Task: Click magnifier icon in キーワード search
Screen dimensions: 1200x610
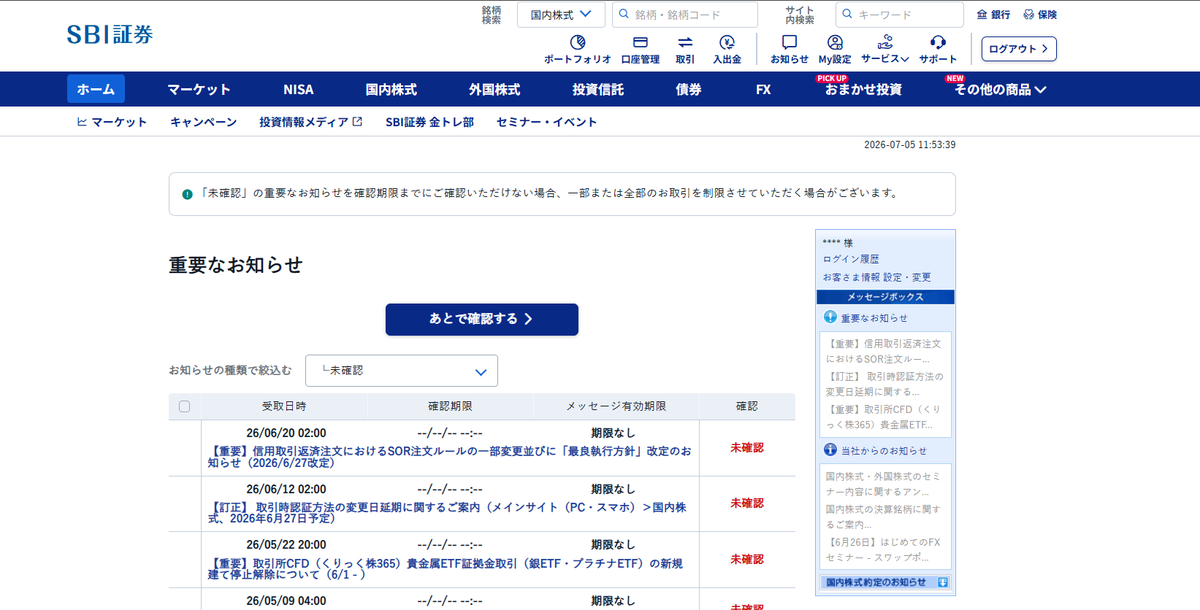Action: (847, 15)
